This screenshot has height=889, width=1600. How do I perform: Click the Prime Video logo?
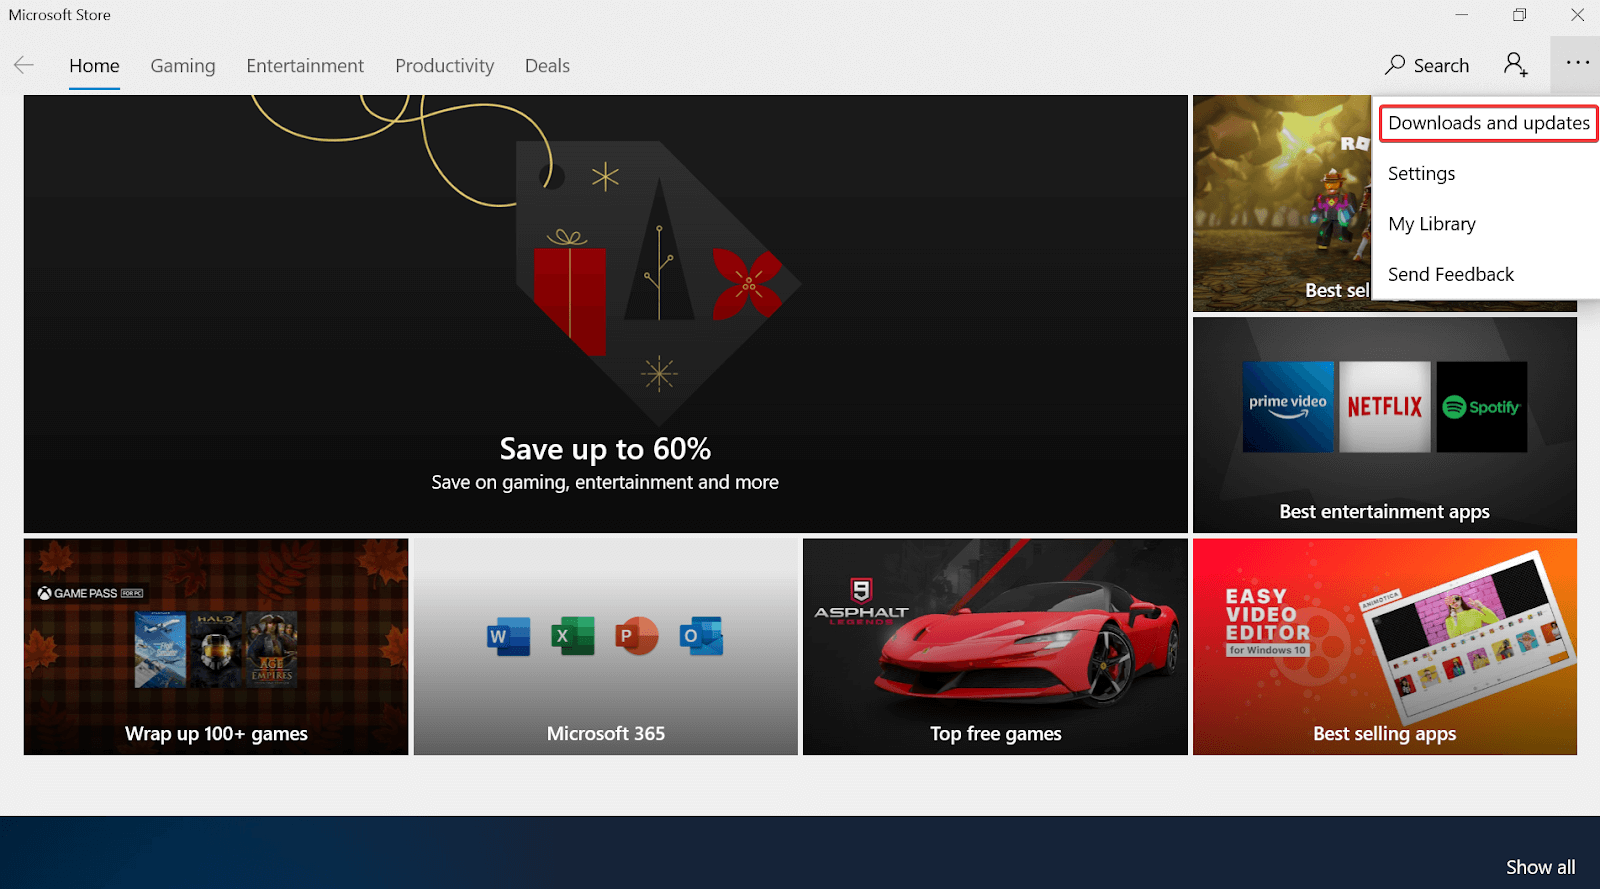(x=1287, y=407)
